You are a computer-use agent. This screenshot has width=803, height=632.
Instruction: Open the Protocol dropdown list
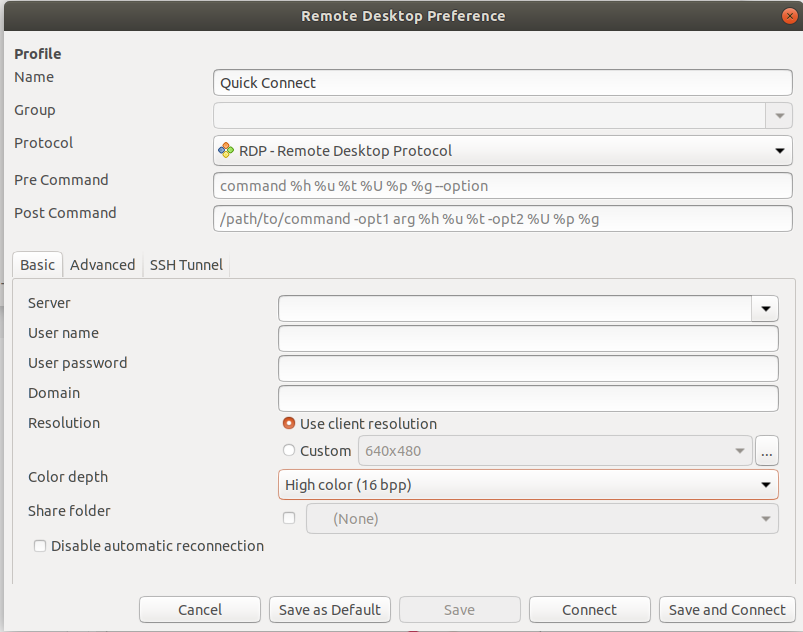779,151
